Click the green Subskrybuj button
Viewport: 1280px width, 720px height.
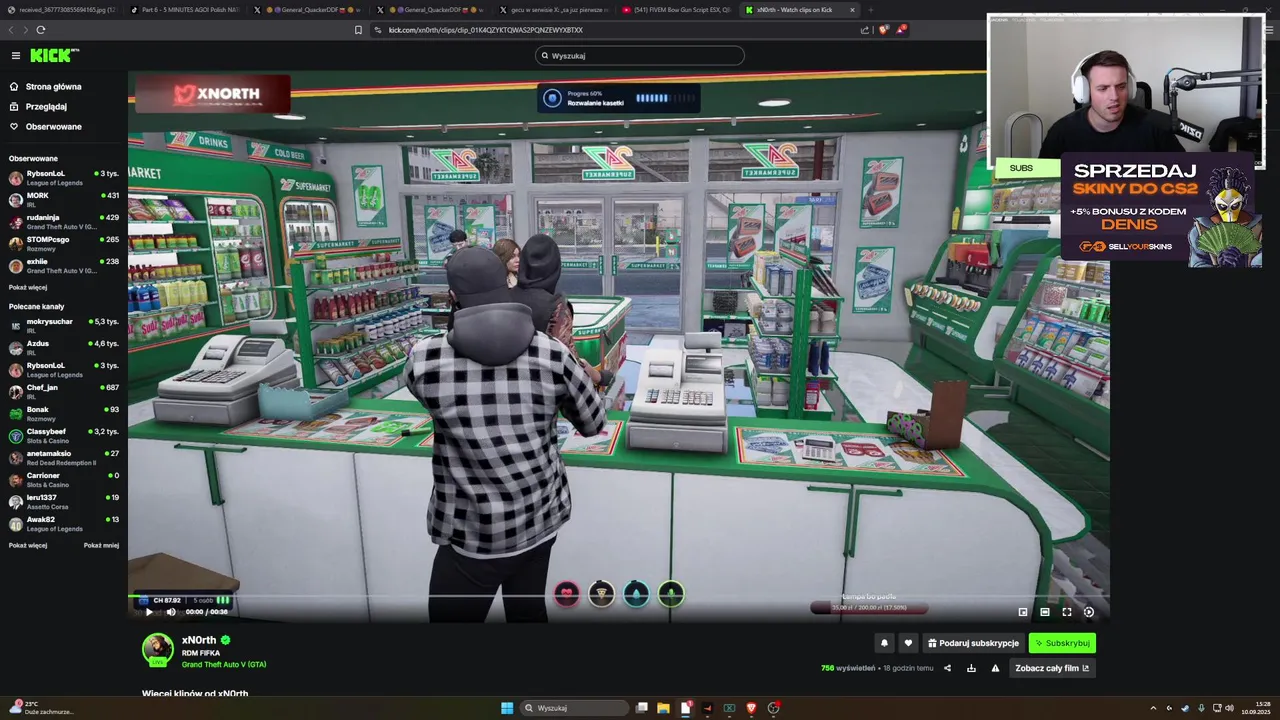[x=1062, y=643]
